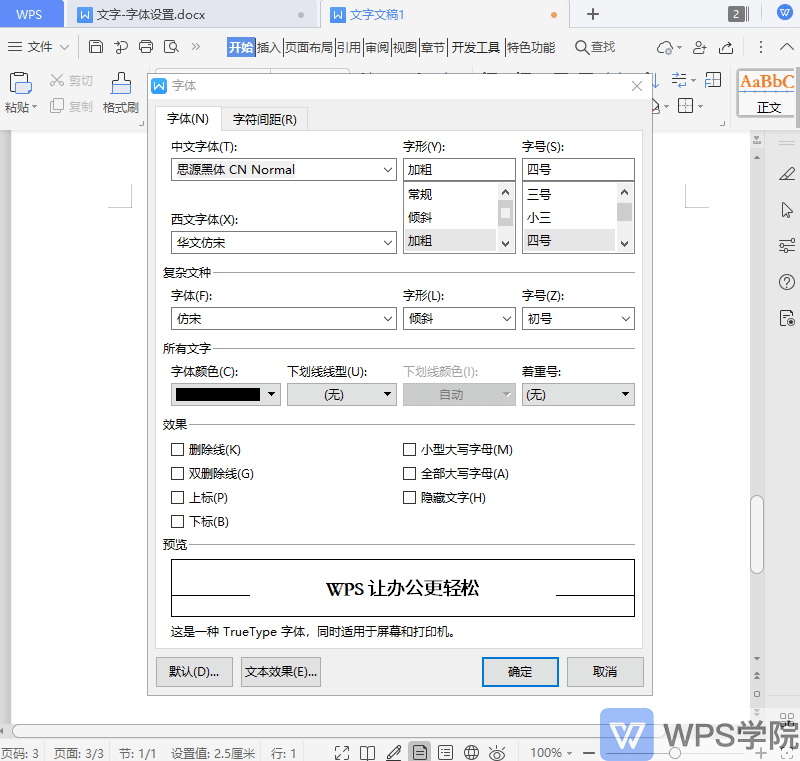Click the WPS home button
800x761 pixels.
(30, 14)
